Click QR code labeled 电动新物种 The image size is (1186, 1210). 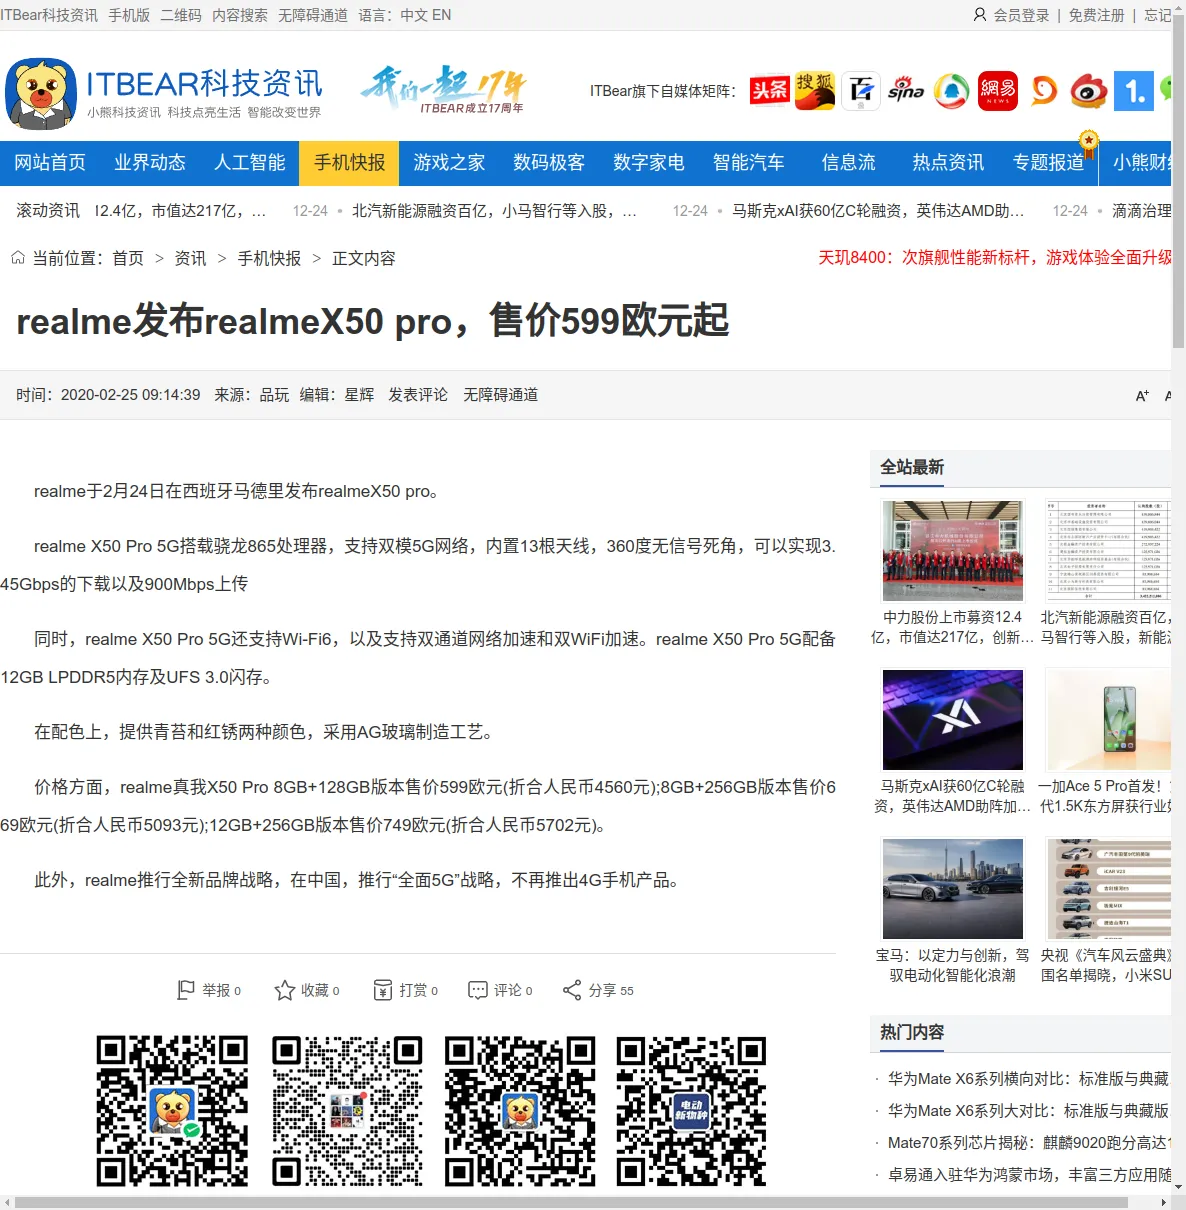[691, 1110]
